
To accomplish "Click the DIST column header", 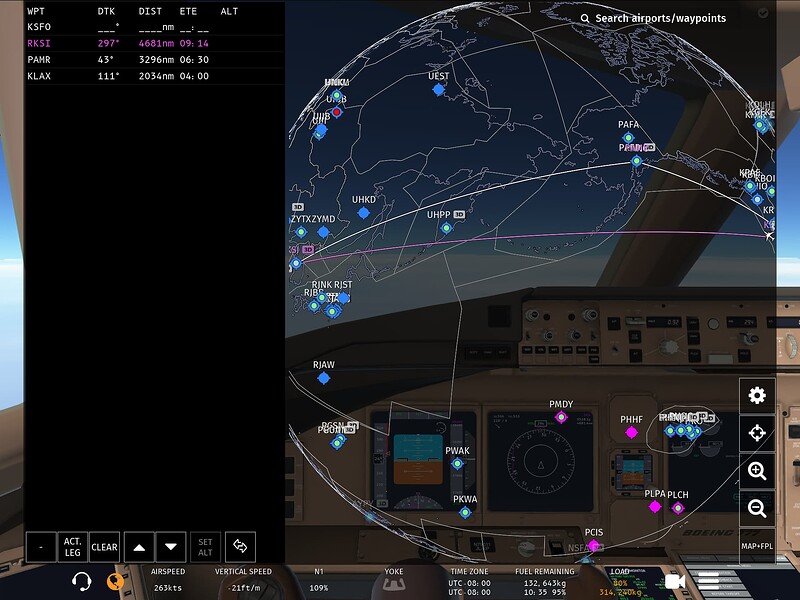I will (x=150, y=11).
